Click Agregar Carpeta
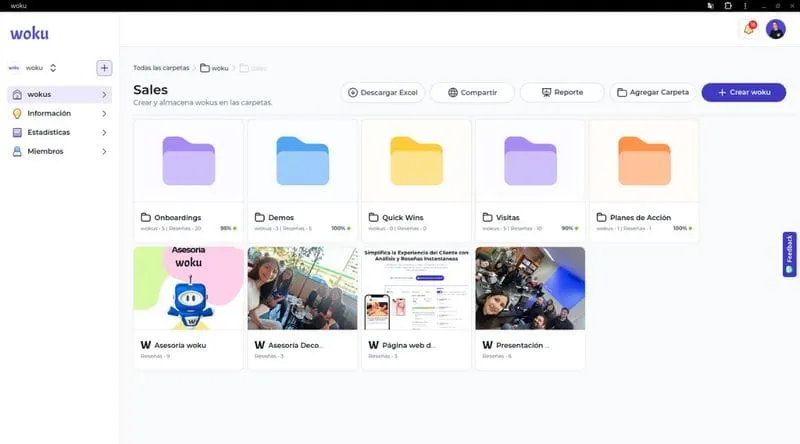 [x=653, y=92]
